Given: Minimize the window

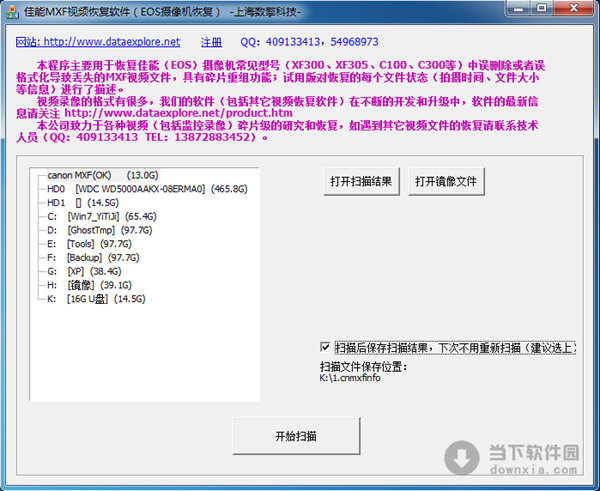Looking at the screenshot, I should click(519, 8).
